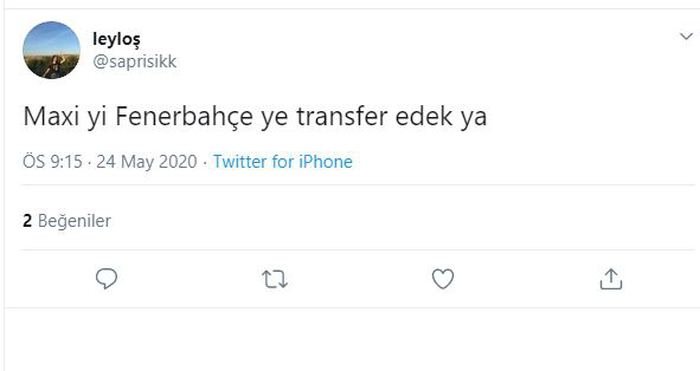700x371 pixels.
Task: Click the year 2020 in the timestamp
Action: (x=178, y=162)
